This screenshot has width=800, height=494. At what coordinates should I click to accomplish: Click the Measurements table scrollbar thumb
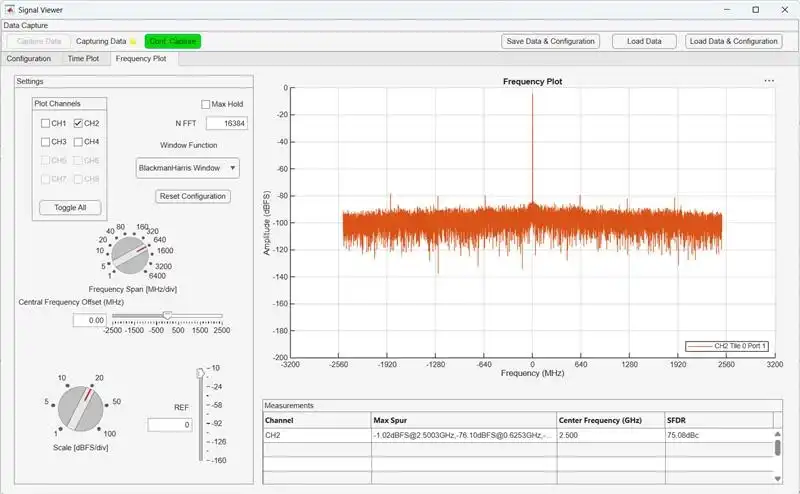(778, 448)
